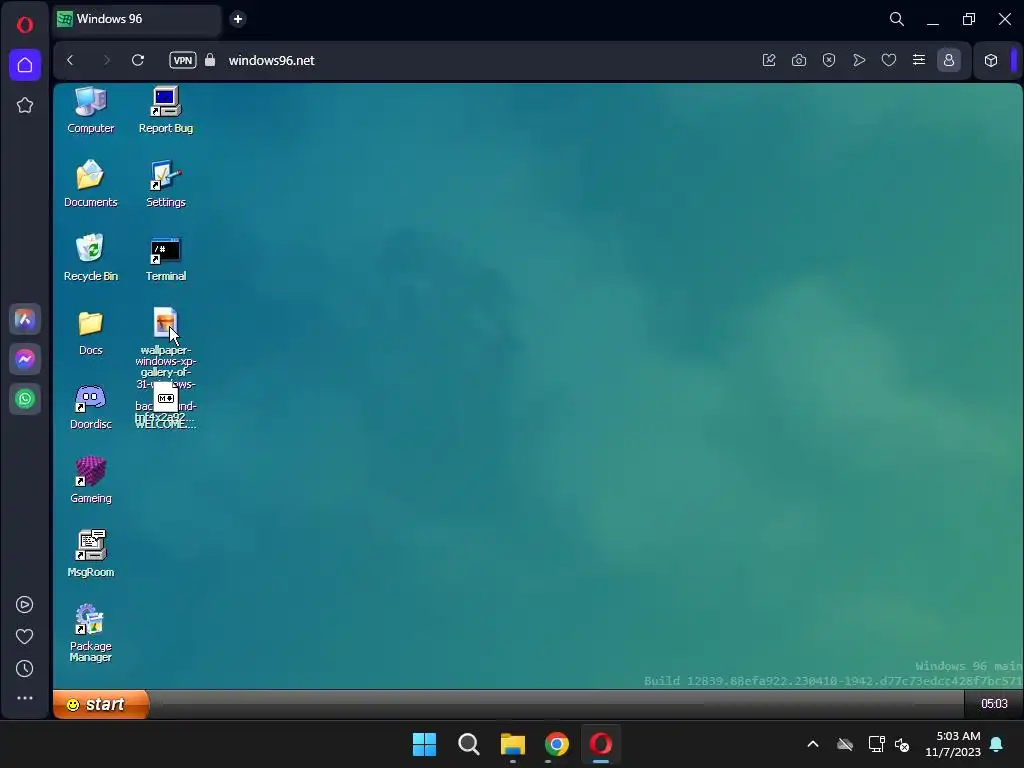This screenshot has width=1024, height=768.
Task: Open the sidebar Player icon
Action: (x=25, y=605)
